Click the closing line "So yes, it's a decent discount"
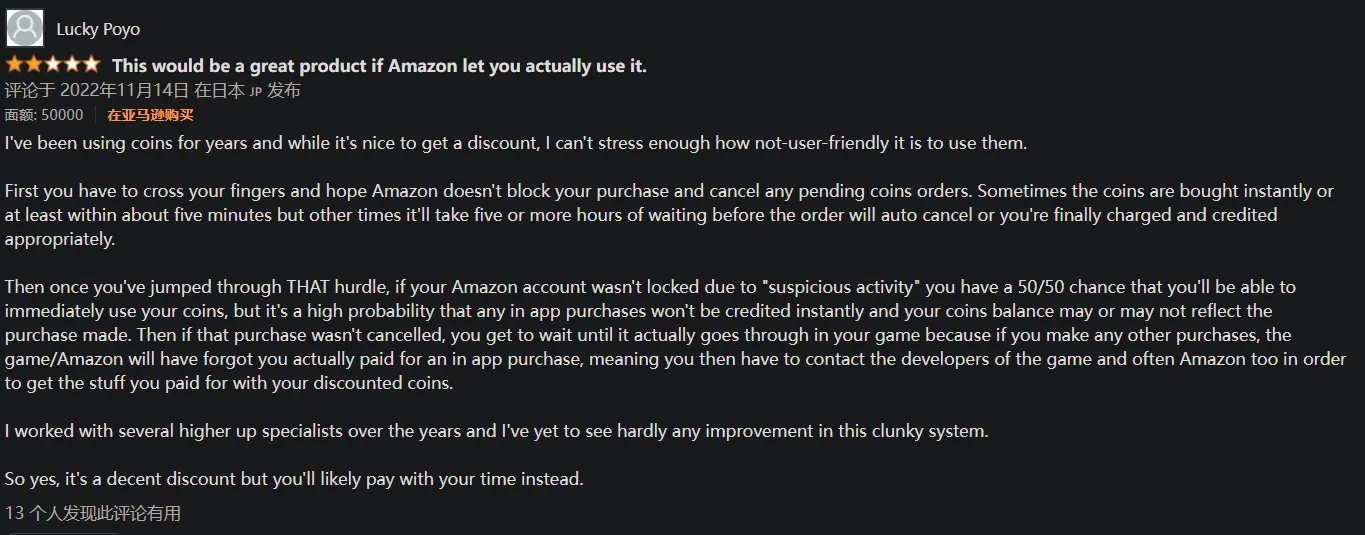 tap(294, 479)
